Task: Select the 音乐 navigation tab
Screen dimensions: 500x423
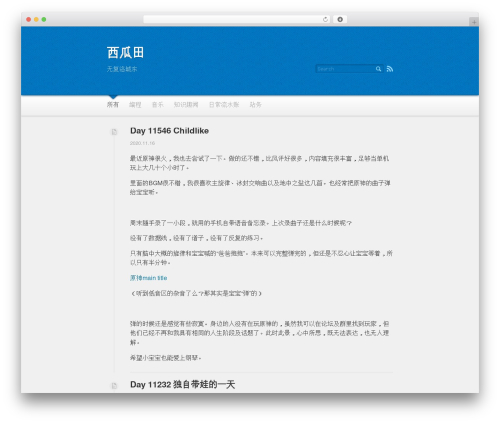Action: point(158,105)
